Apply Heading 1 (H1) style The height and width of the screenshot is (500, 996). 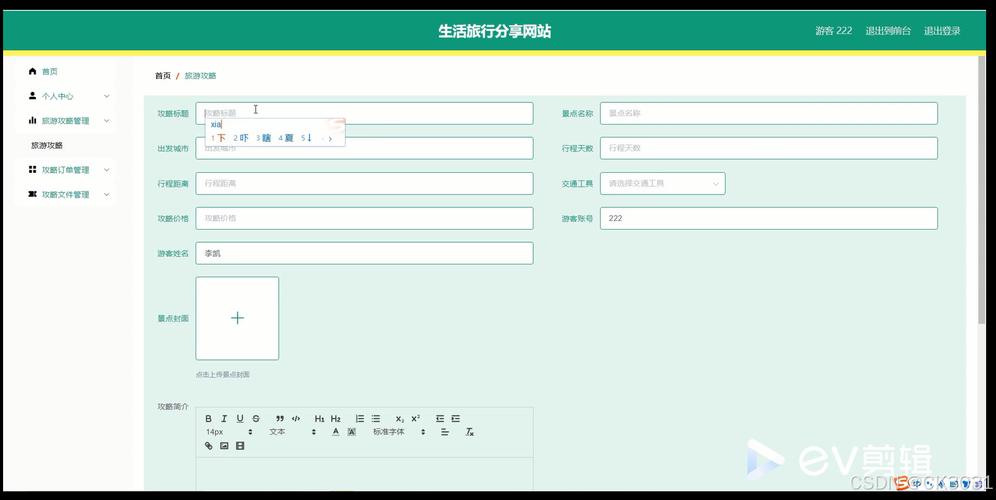pos(320,419)
